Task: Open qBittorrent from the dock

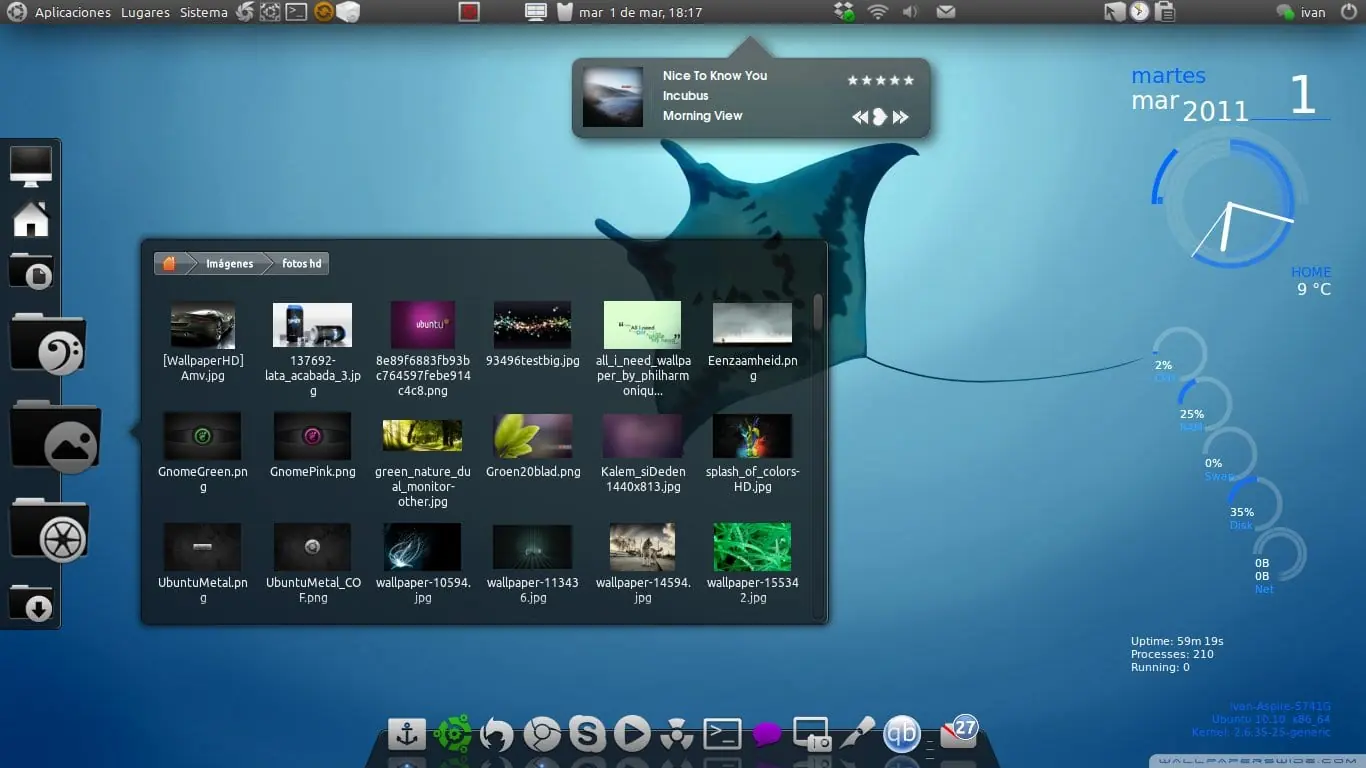Action: click(902, 734)
